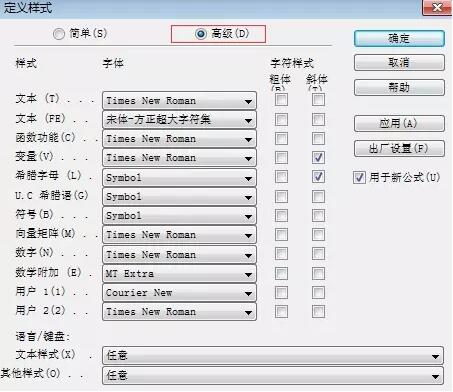This screenshot has width=453, height=392.
Task: Select the 简单(S) radio button
Action: (59, 34)
